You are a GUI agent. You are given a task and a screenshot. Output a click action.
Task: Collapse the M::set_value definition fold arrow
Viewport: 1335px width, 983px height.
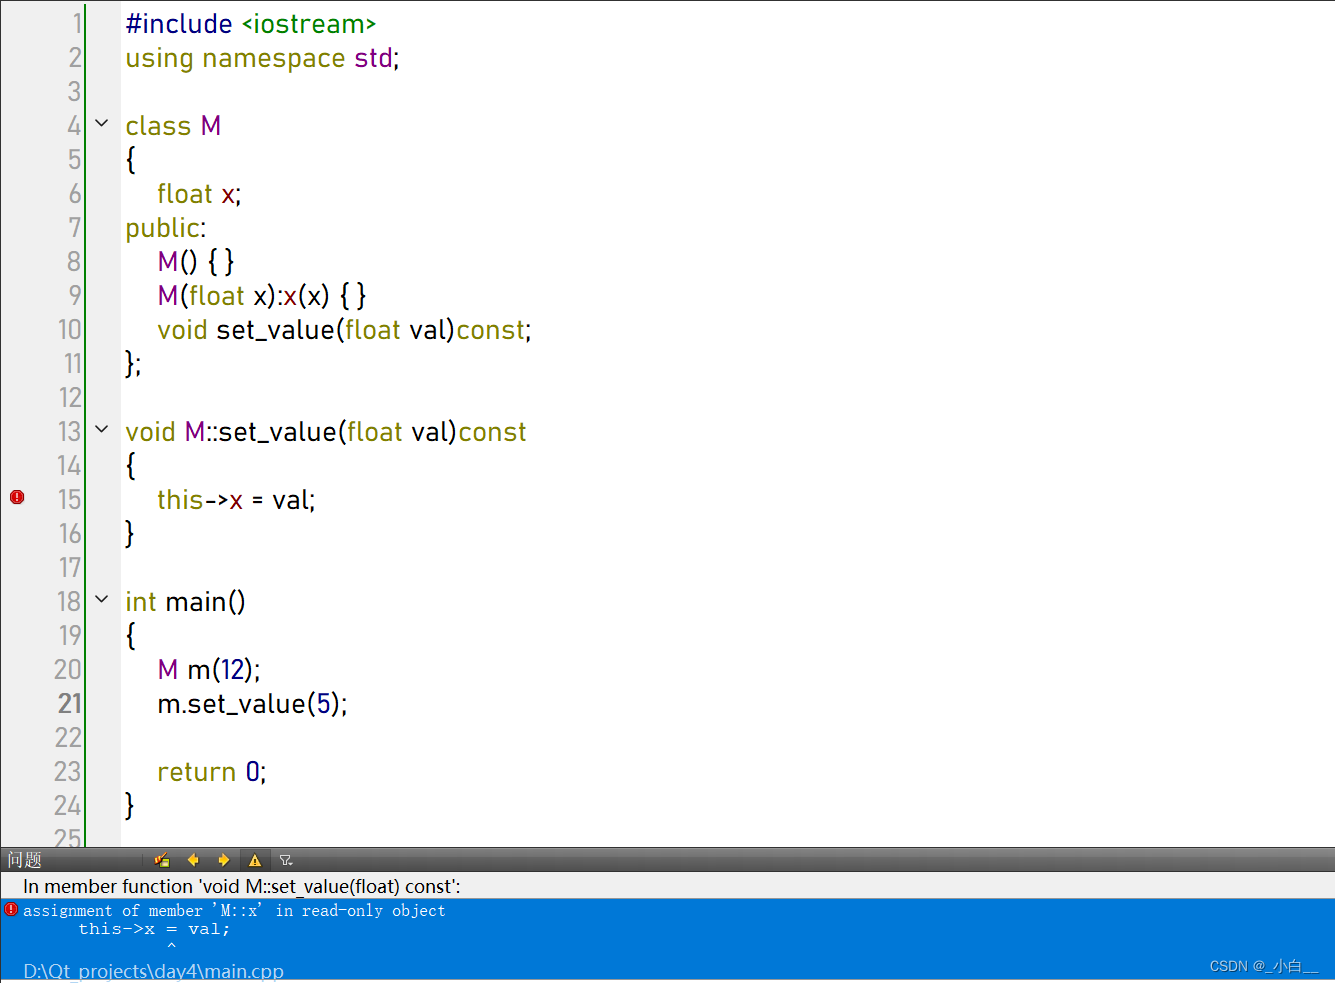[x=102, y=430]
